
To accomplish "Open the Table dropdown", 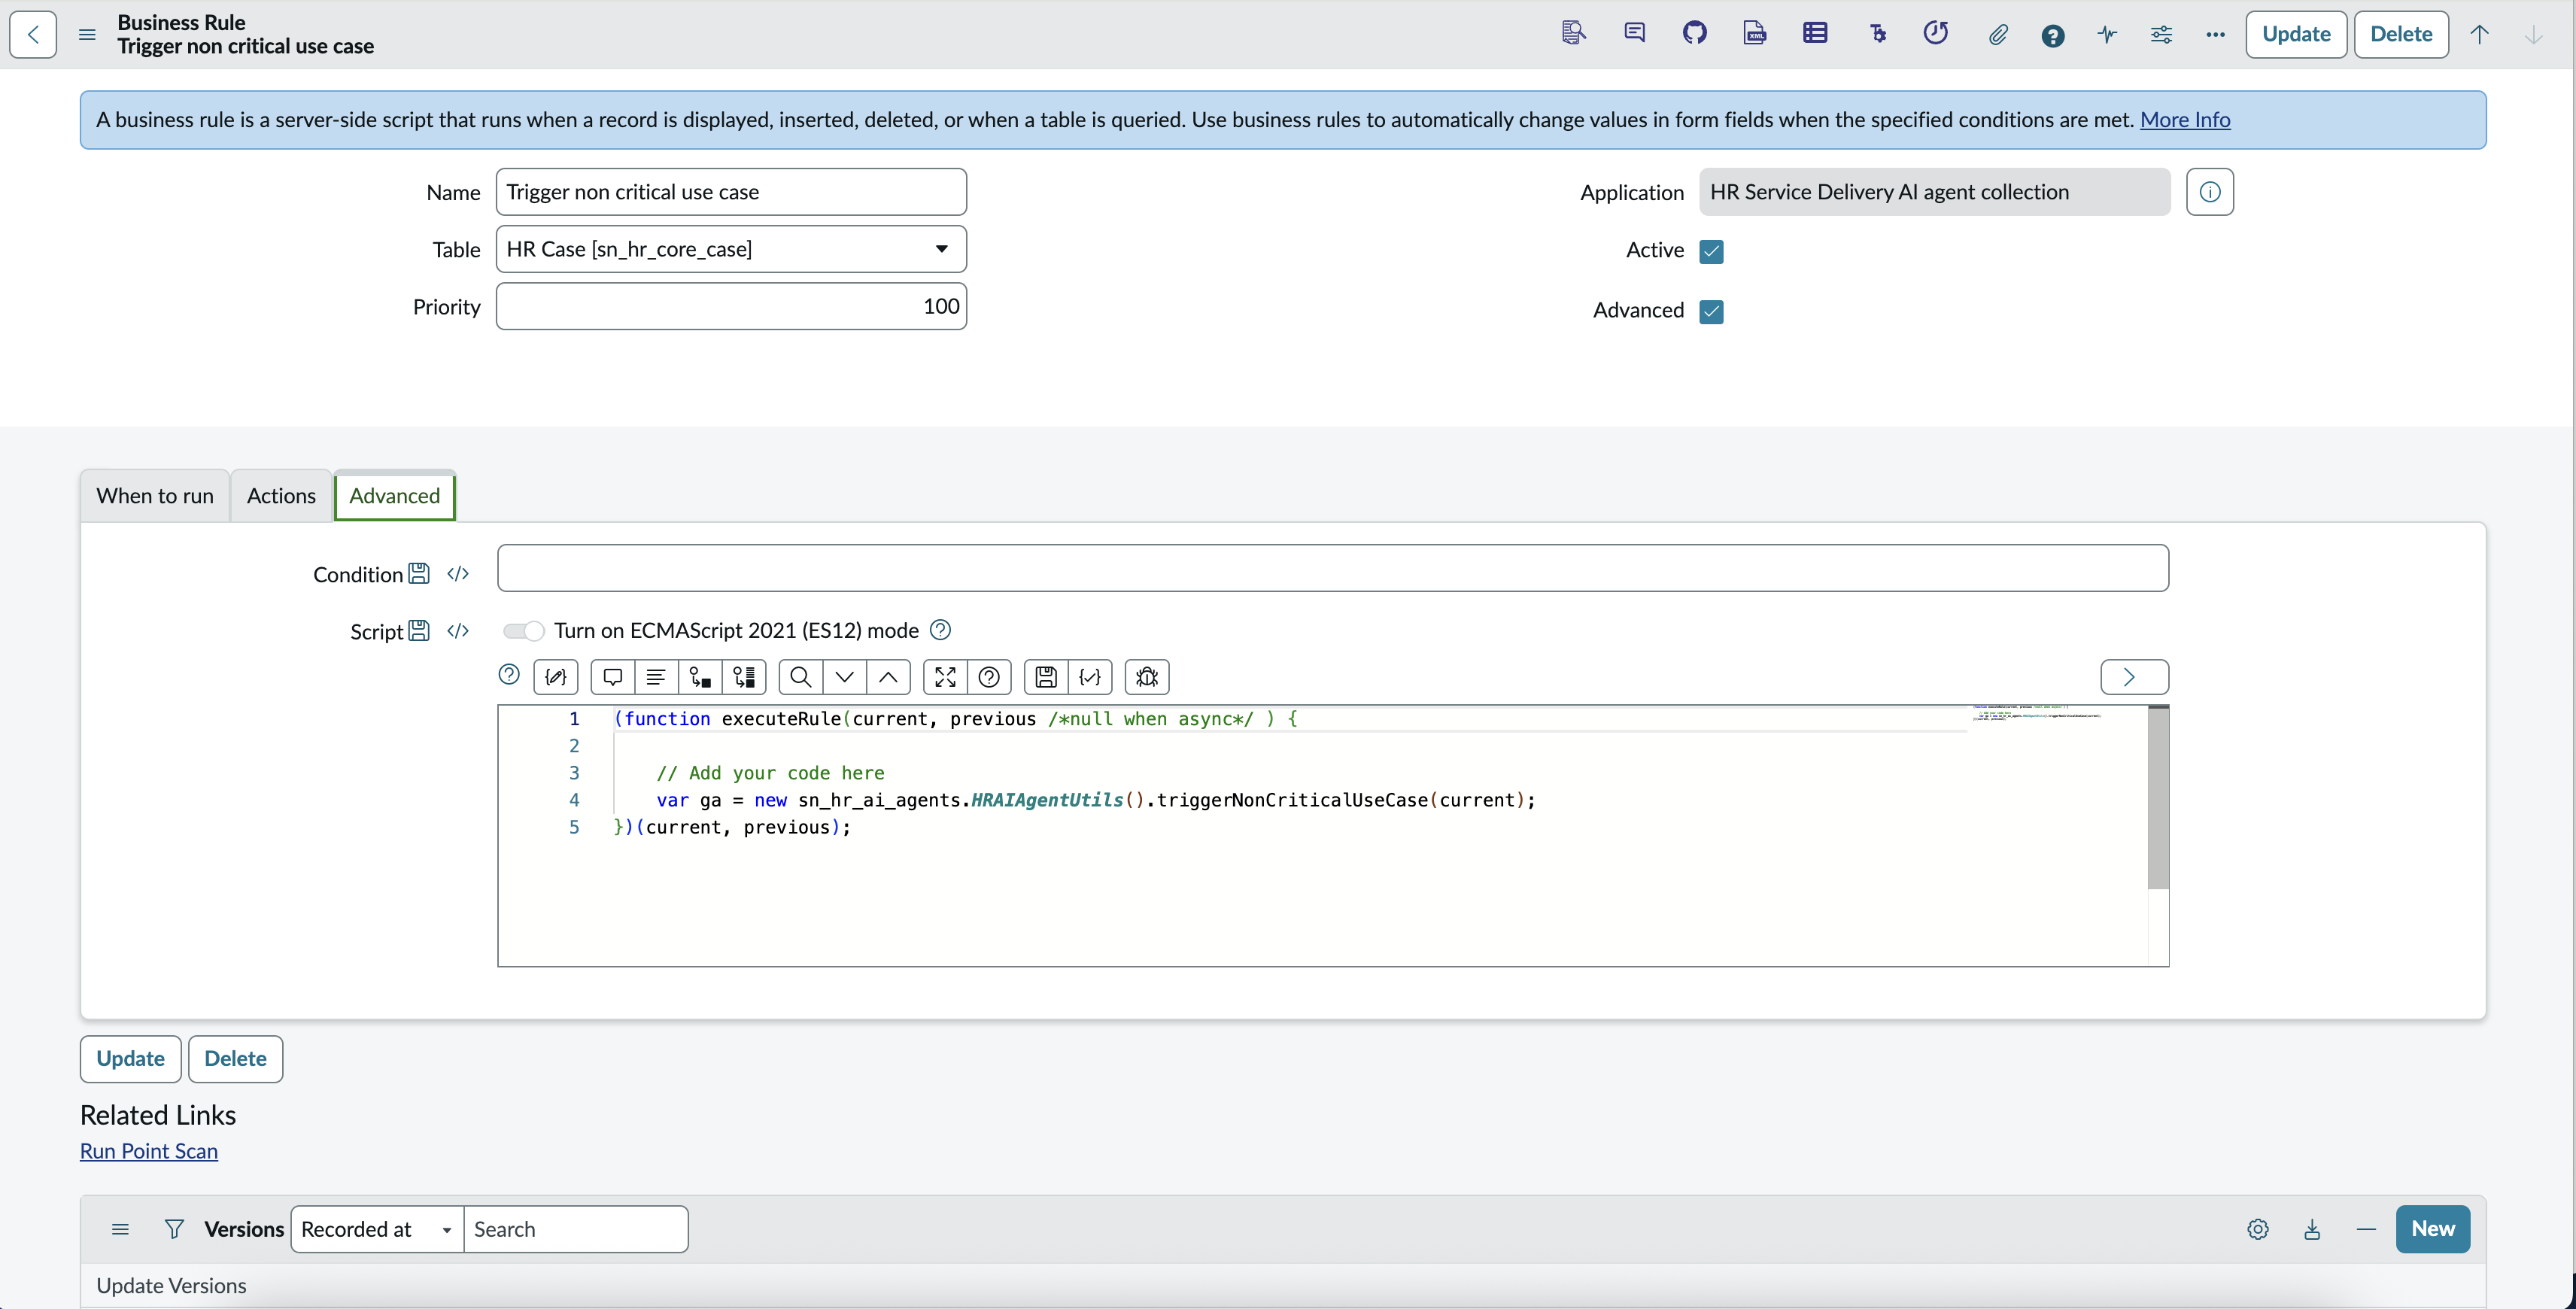I will coord(731,249).
